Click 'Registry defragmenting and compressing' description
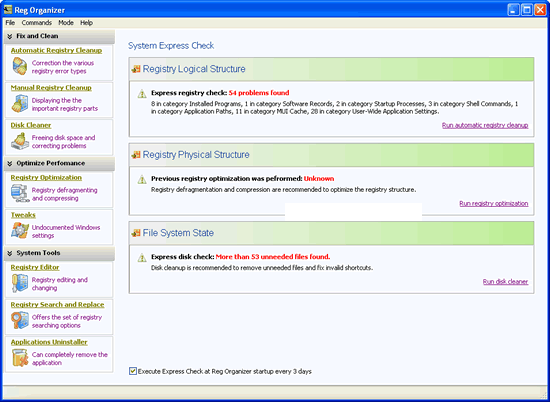Screen dimensions: 550x402 point(65,194)
